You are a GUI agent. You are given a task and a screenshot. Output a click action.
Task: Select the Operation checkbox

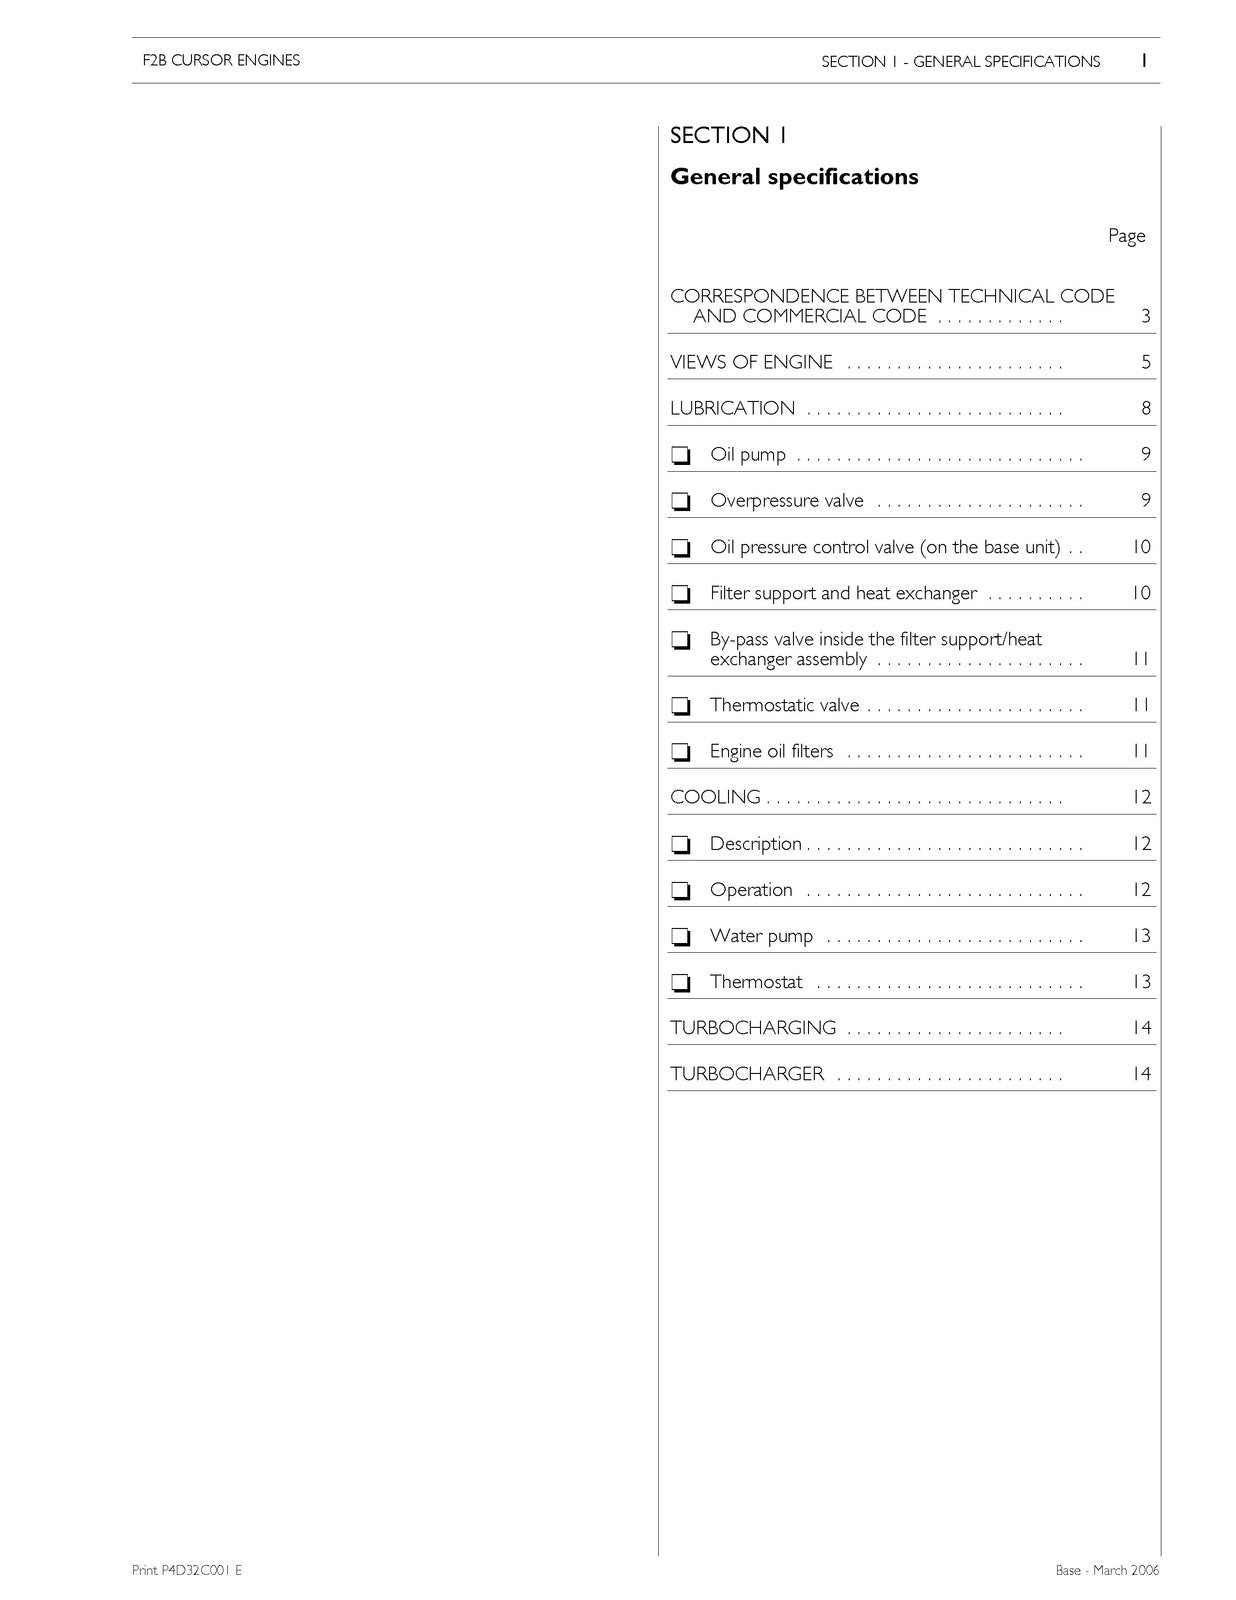click(x=681, y=892)
